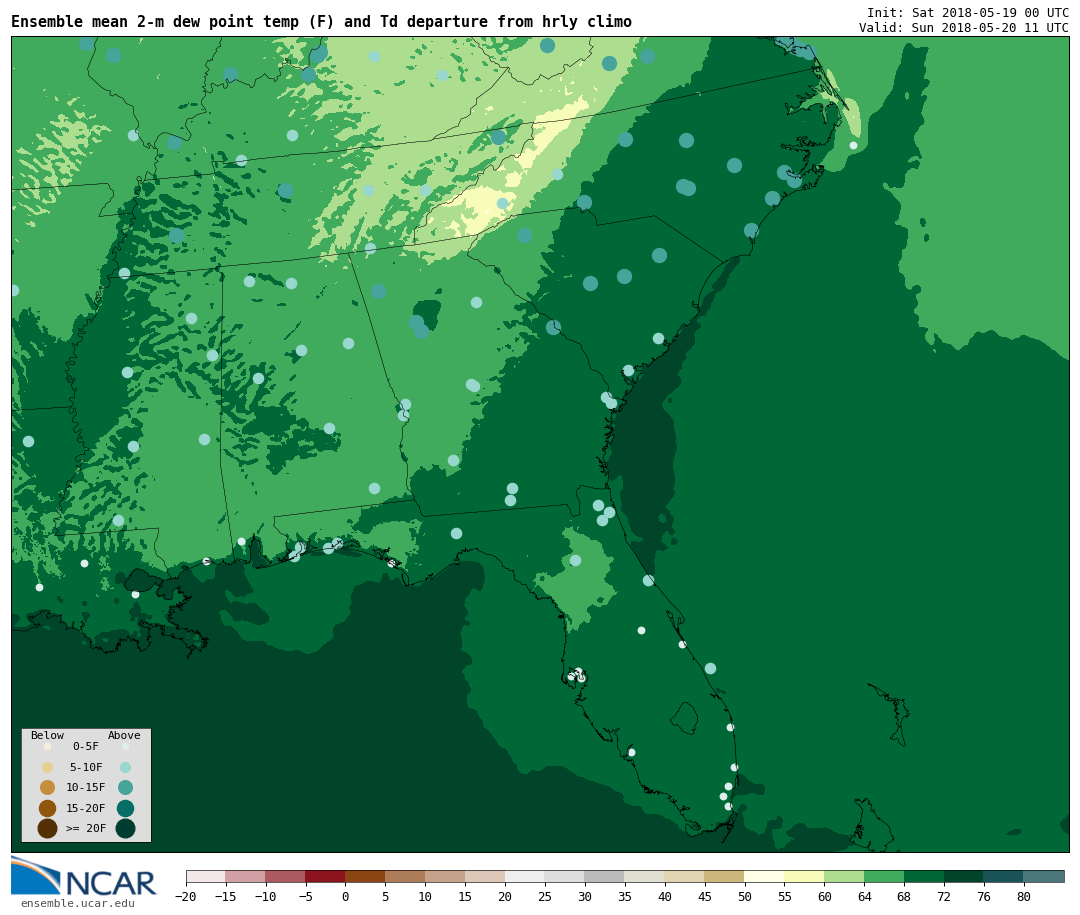Click the Above 10-15F teal legend circle

(125, 787)
